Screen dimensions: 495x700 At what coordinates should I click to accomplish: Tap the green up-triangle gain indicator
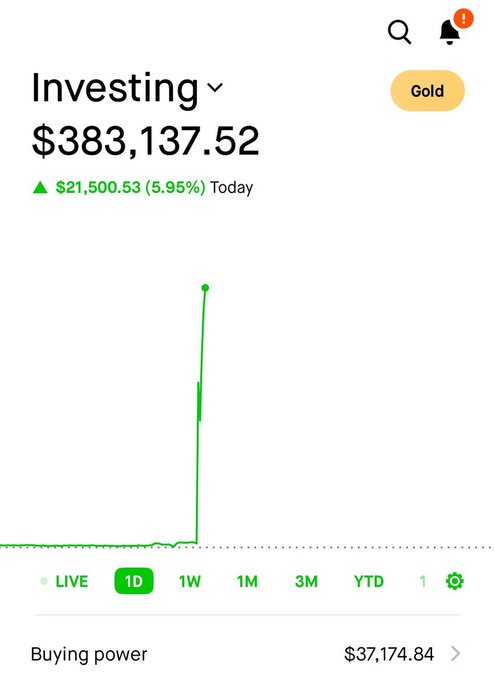tap(40, 188)
